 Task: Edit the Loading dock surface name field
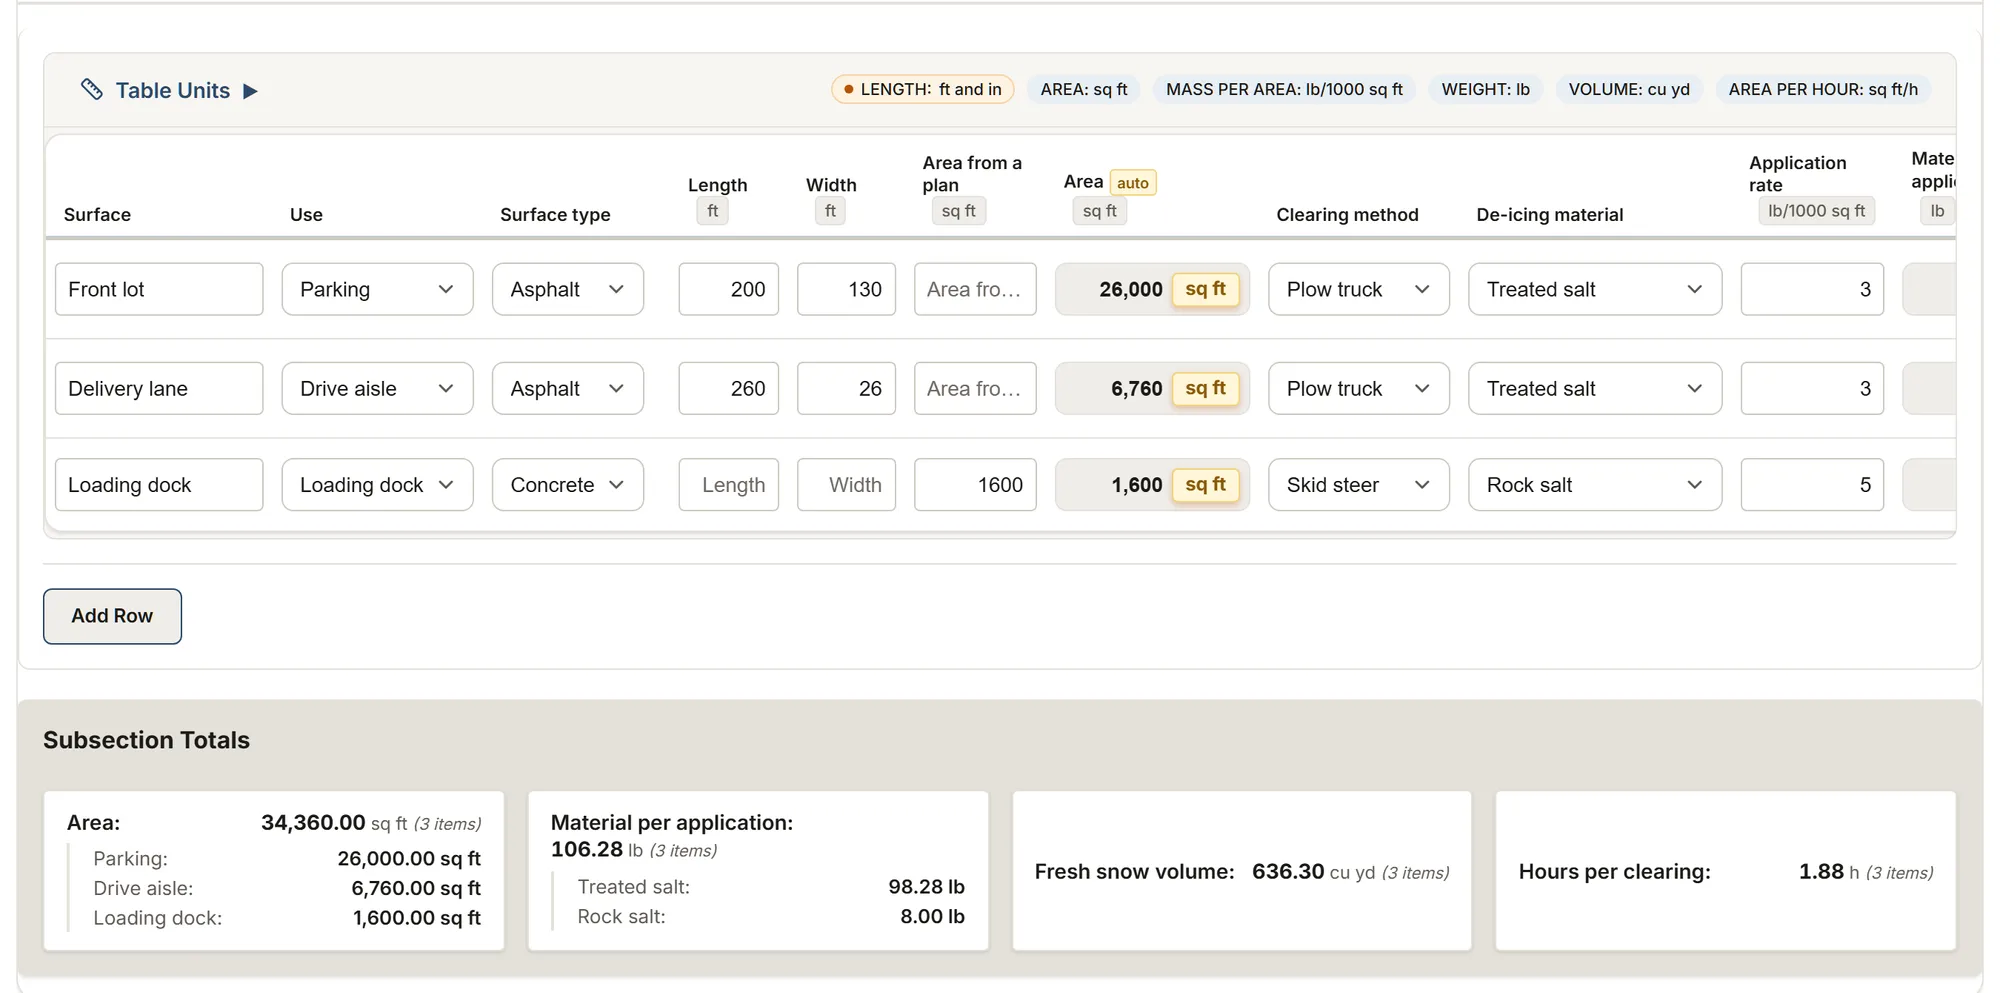tap(159, 485)
